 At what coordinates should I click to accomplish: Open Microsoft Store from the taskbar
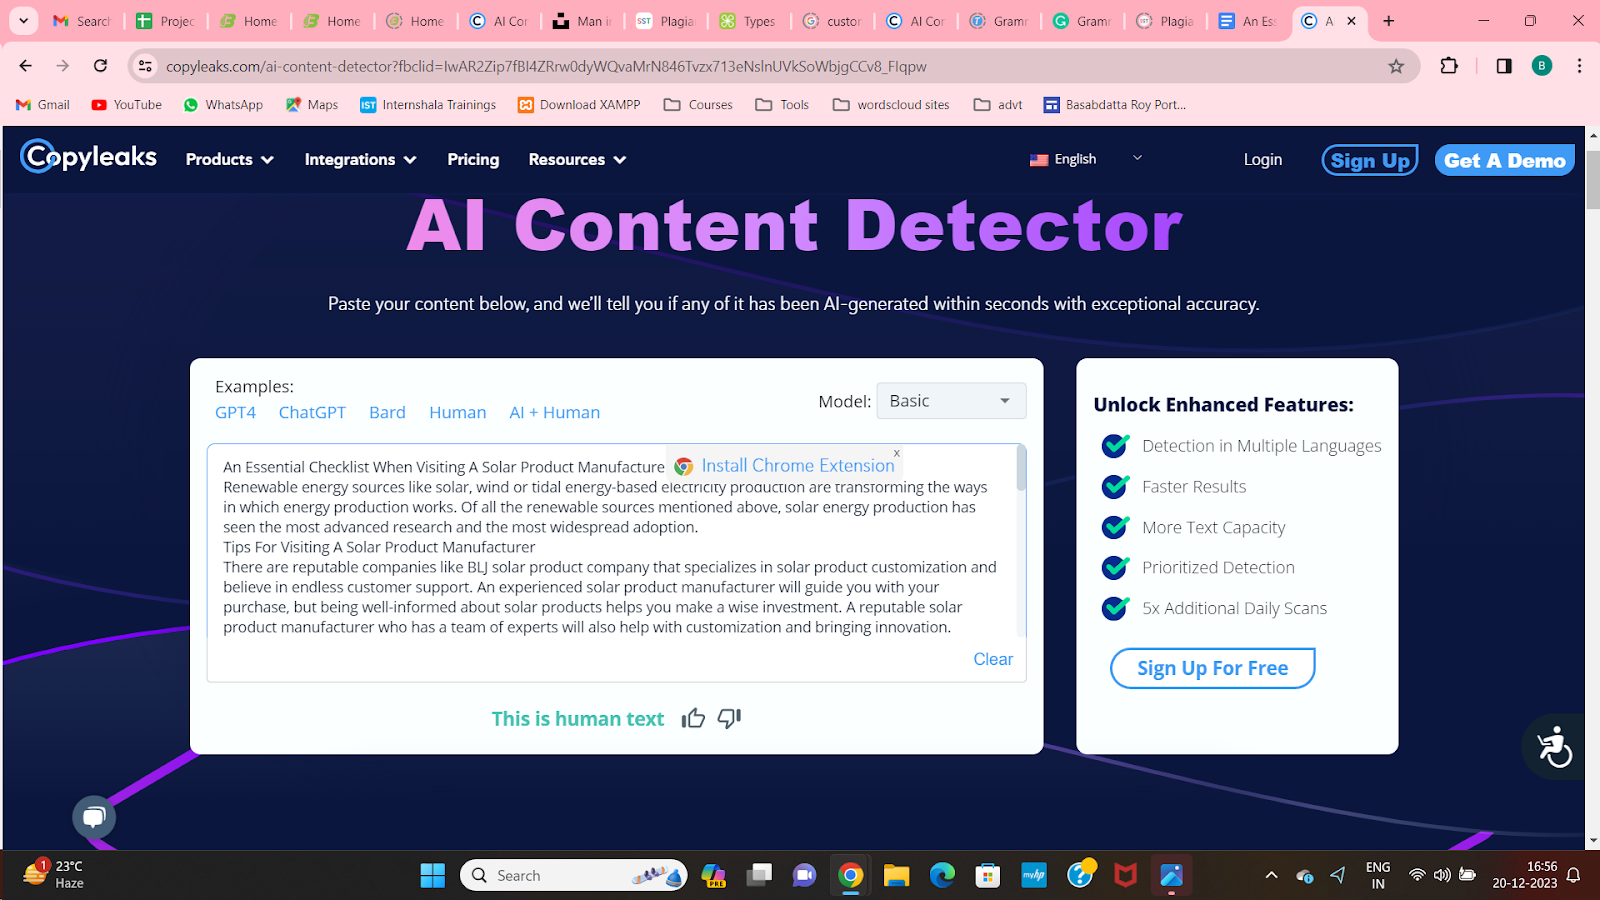tap(988, 875)
